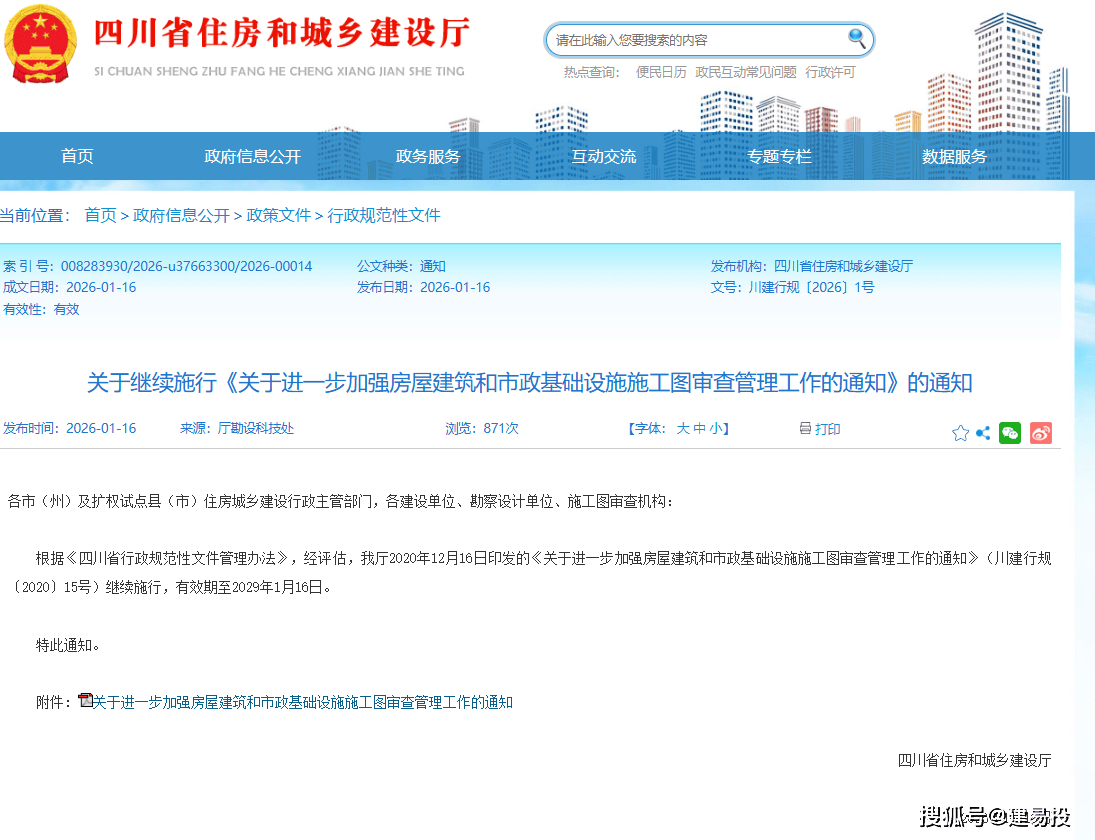Open the PDF attachment icon
Image resolution: width=1095 pixels, height=840 pixels.
(85, 700)
